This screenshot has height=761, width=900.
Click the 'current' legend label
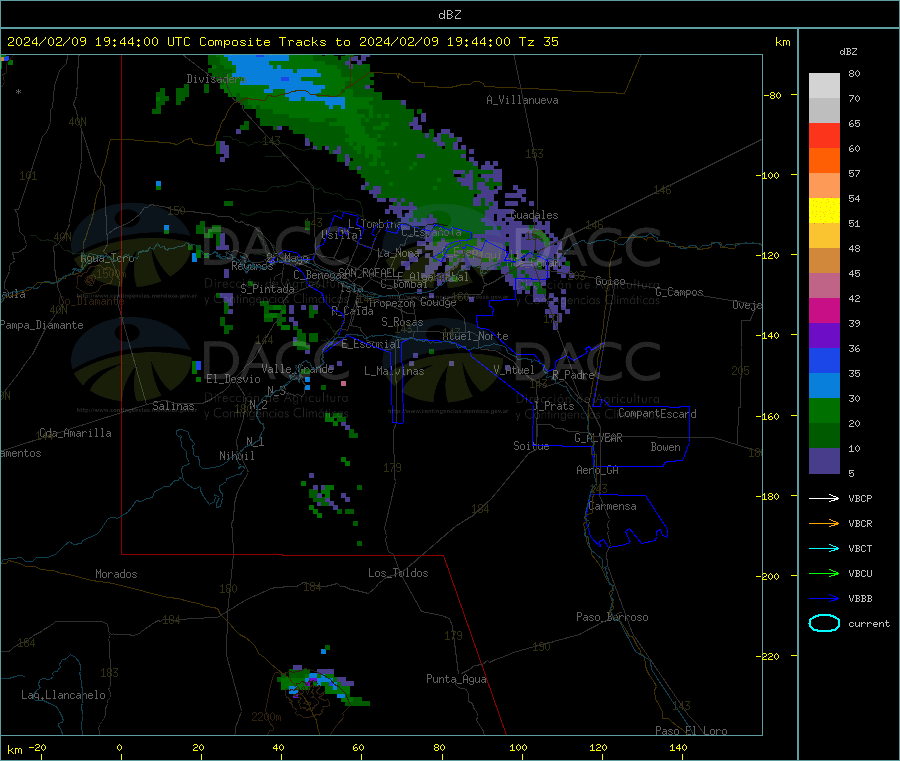click(x=868, y=623)
